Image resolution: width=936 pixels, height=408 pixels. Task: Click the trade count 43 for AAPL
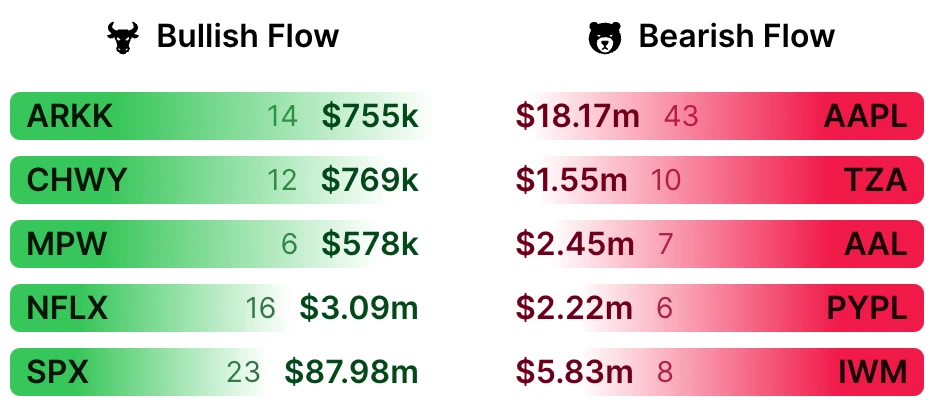[x=681, y=117]
